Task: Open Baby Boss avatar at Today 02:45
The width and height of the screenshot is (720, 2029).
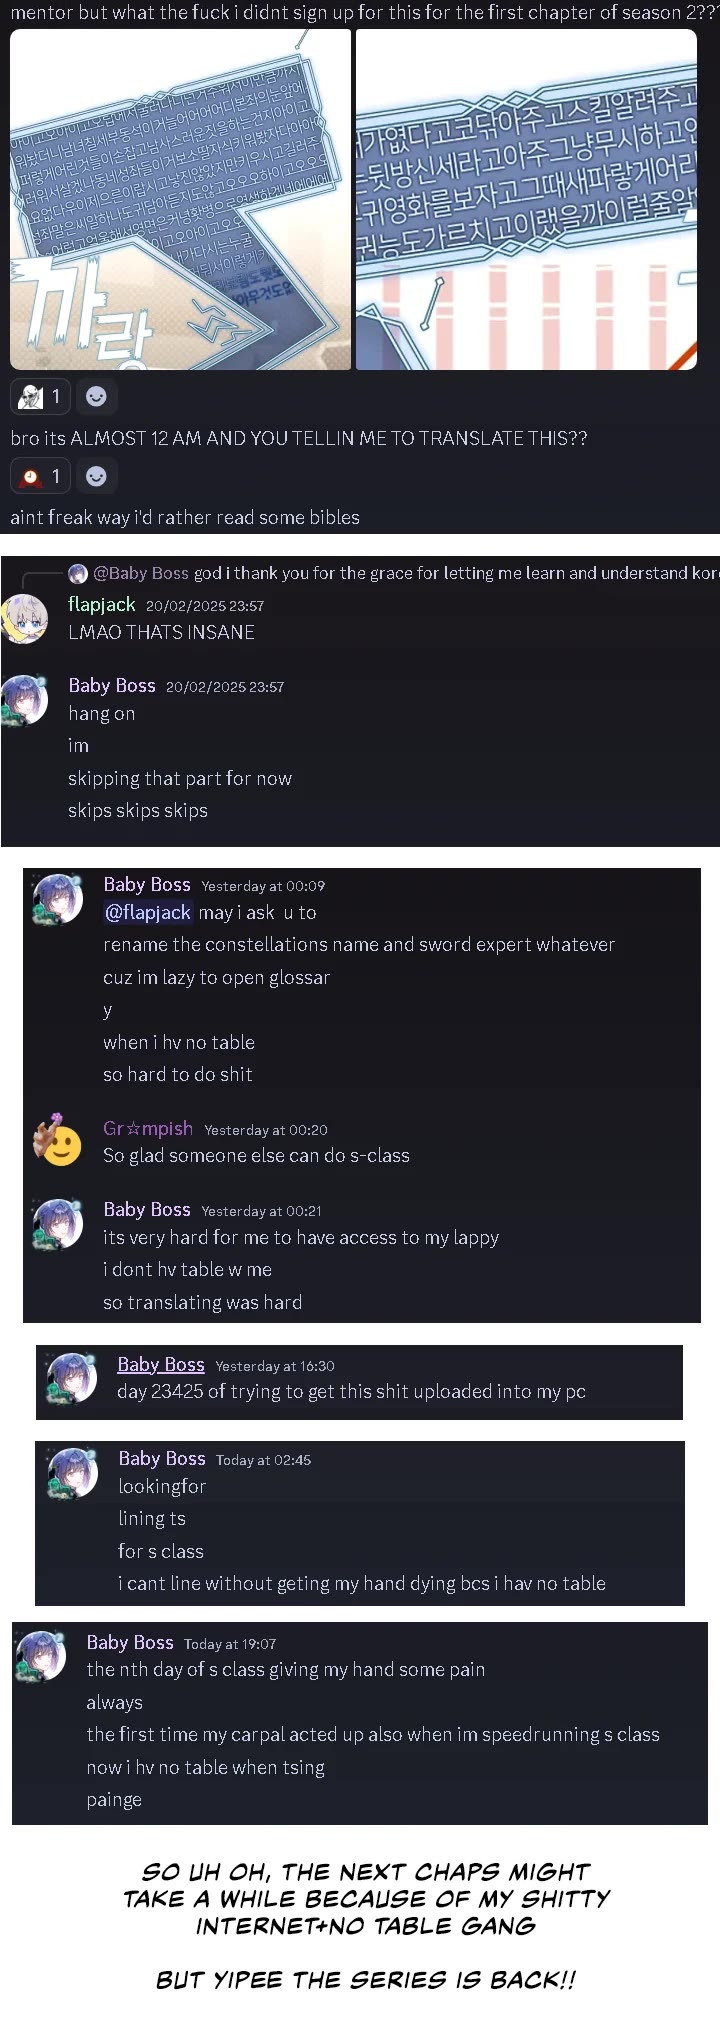Action: click(73, 1473)
